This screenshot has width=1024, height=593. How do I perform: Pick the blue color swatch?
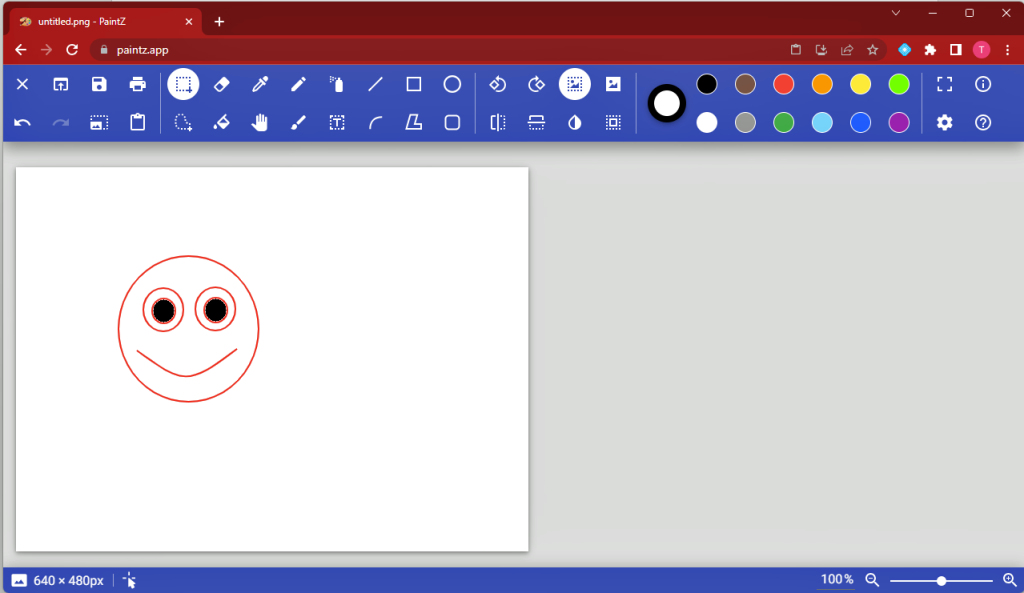(x=861, y=122)
